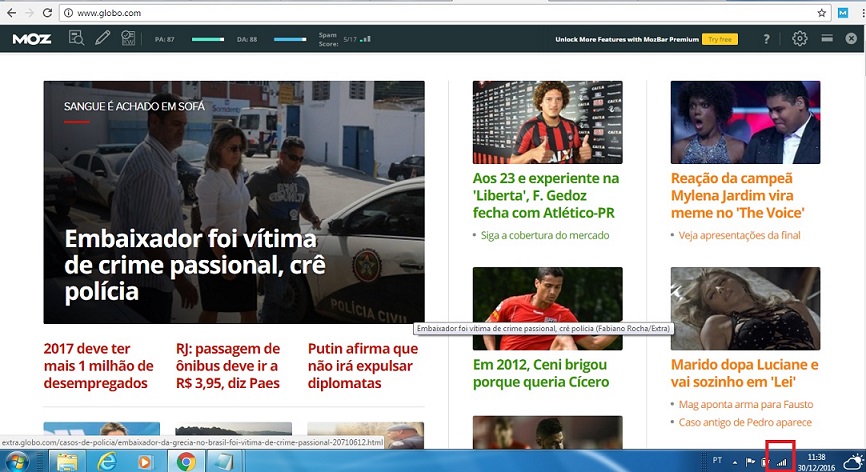
Task: Reload the globo.com page
Action: tap(47, 12)
